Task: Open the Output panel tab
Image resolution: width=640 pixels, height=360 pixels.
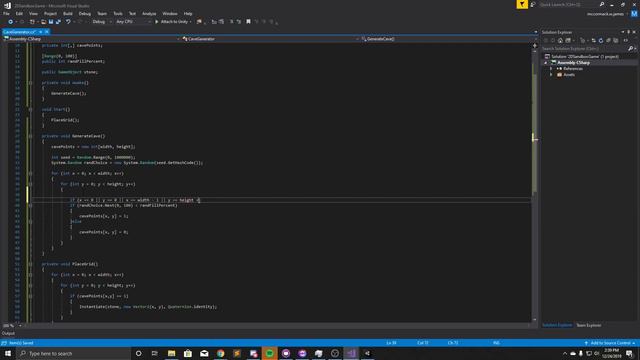Action: (8, 333)
